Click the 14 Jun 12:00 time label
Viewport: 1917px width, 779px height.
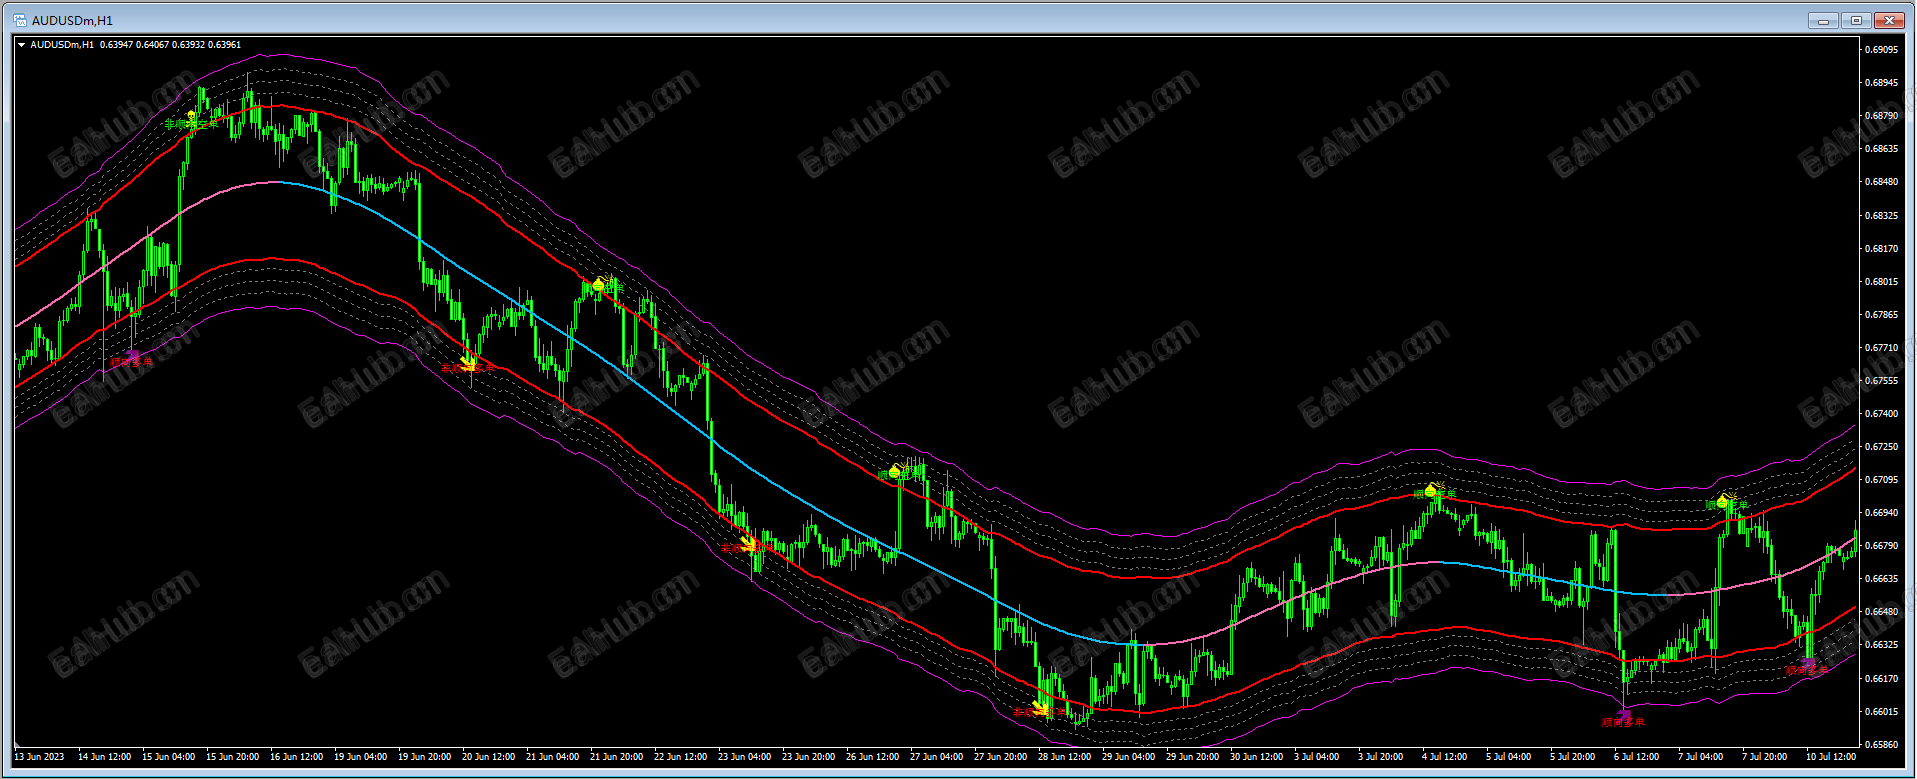click(104, 757)
